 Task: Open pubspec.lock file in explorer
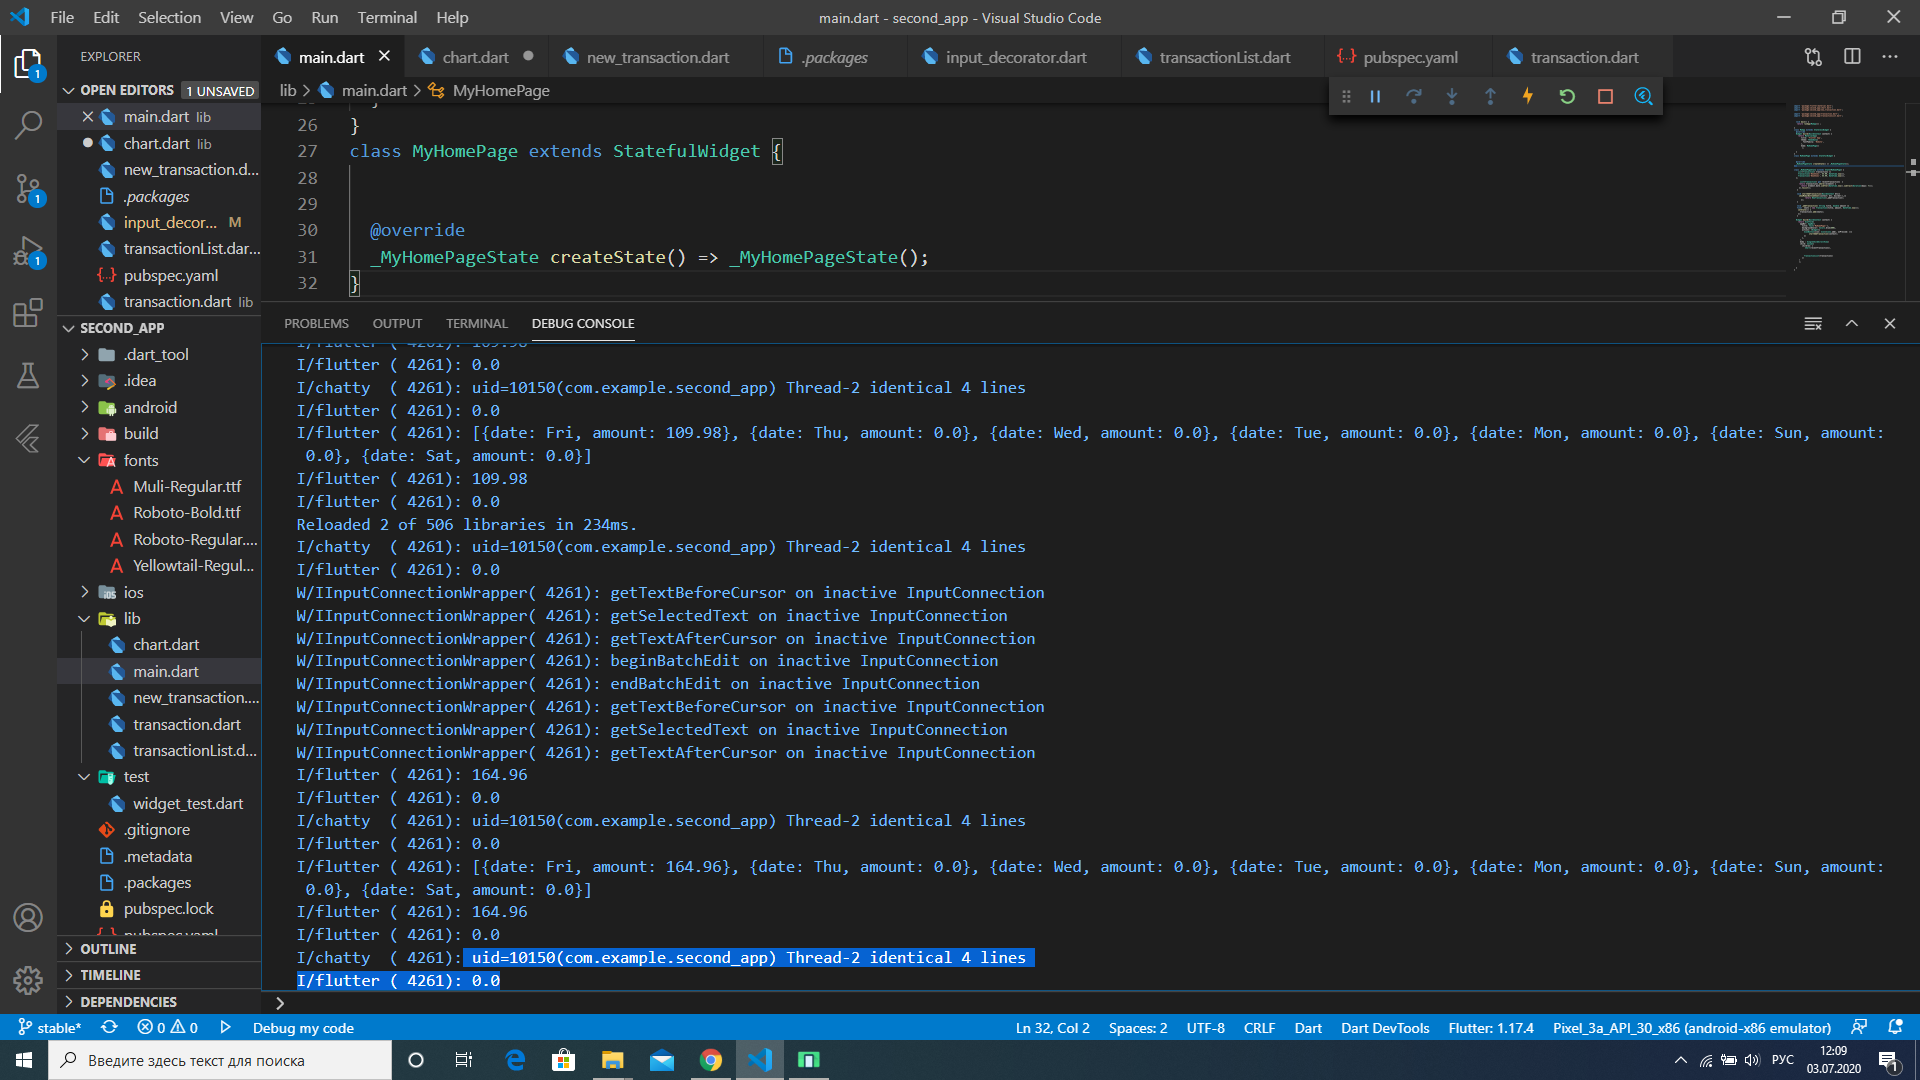(x=168, y=909)
